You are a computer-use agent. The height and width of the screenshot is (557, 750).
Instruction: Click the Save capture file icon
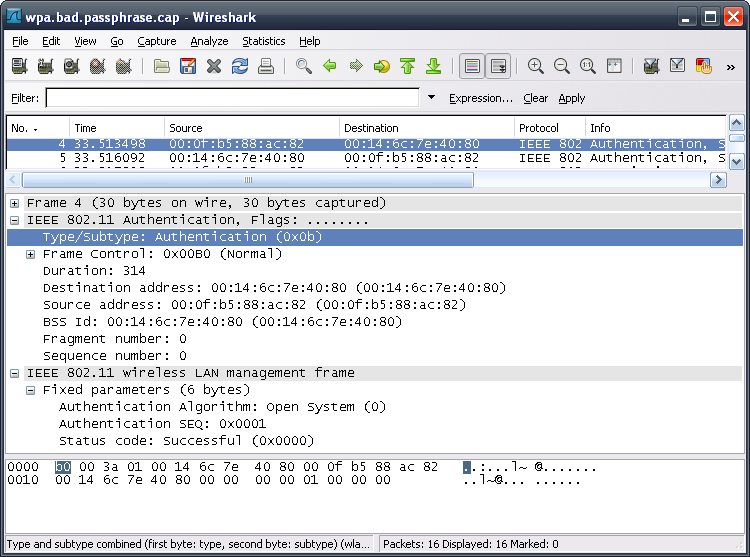pyautogui.click(x=188, y=67)
